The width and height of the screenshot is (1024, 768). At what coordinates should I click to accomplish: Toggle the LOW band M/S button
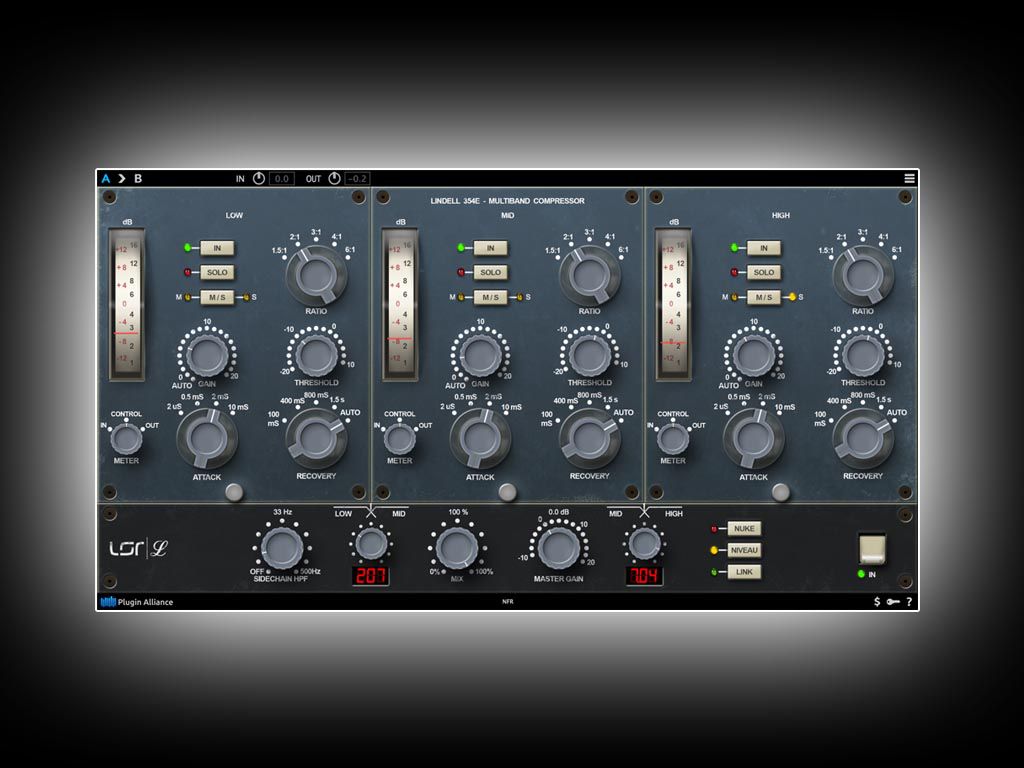[x=217, y=297]
